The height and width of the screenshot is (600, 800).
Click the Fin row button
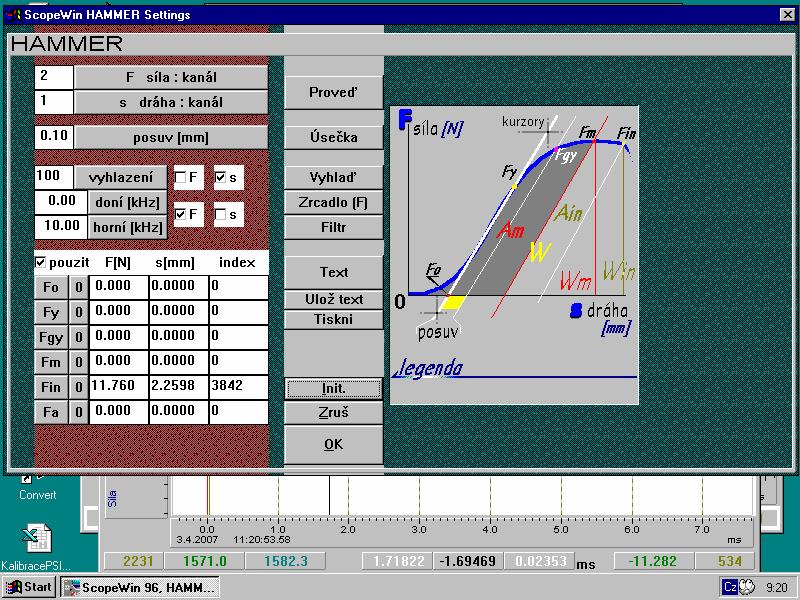pos(51,387)
